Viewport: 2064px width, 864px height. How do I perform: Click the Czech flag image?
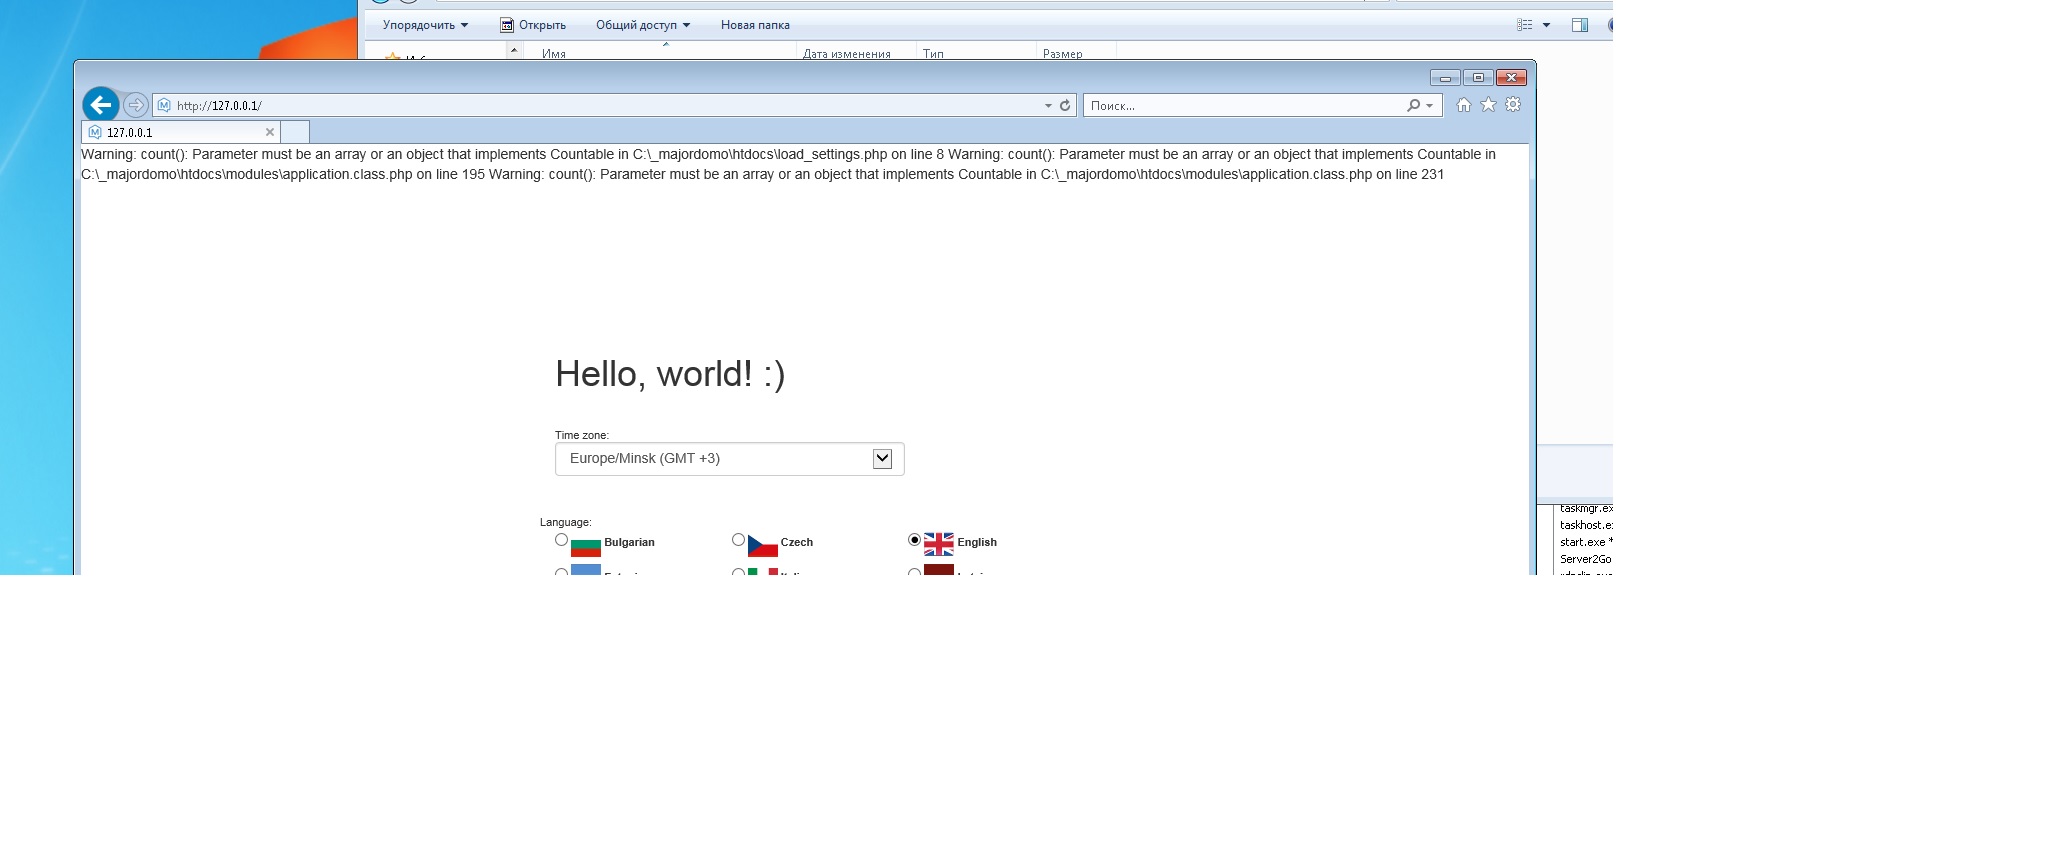pos(763,546)
